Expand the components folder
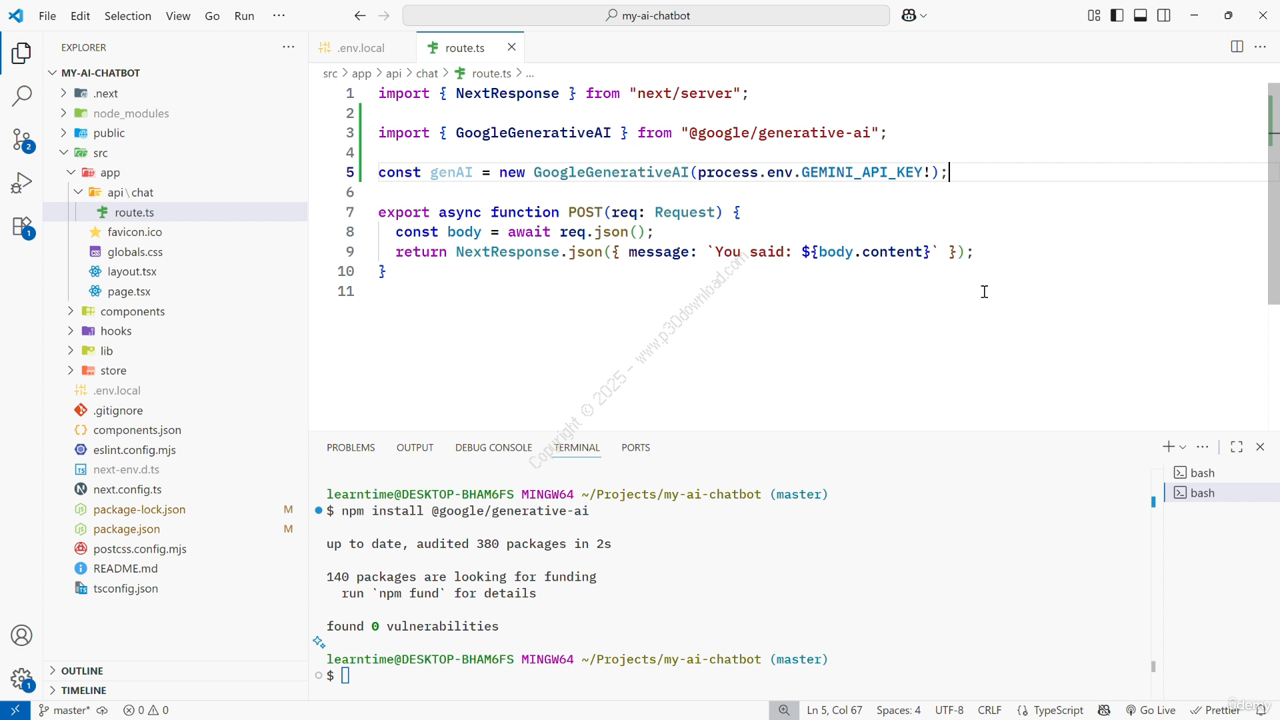Screen dimensions: 1280x720 click(132, 311)
